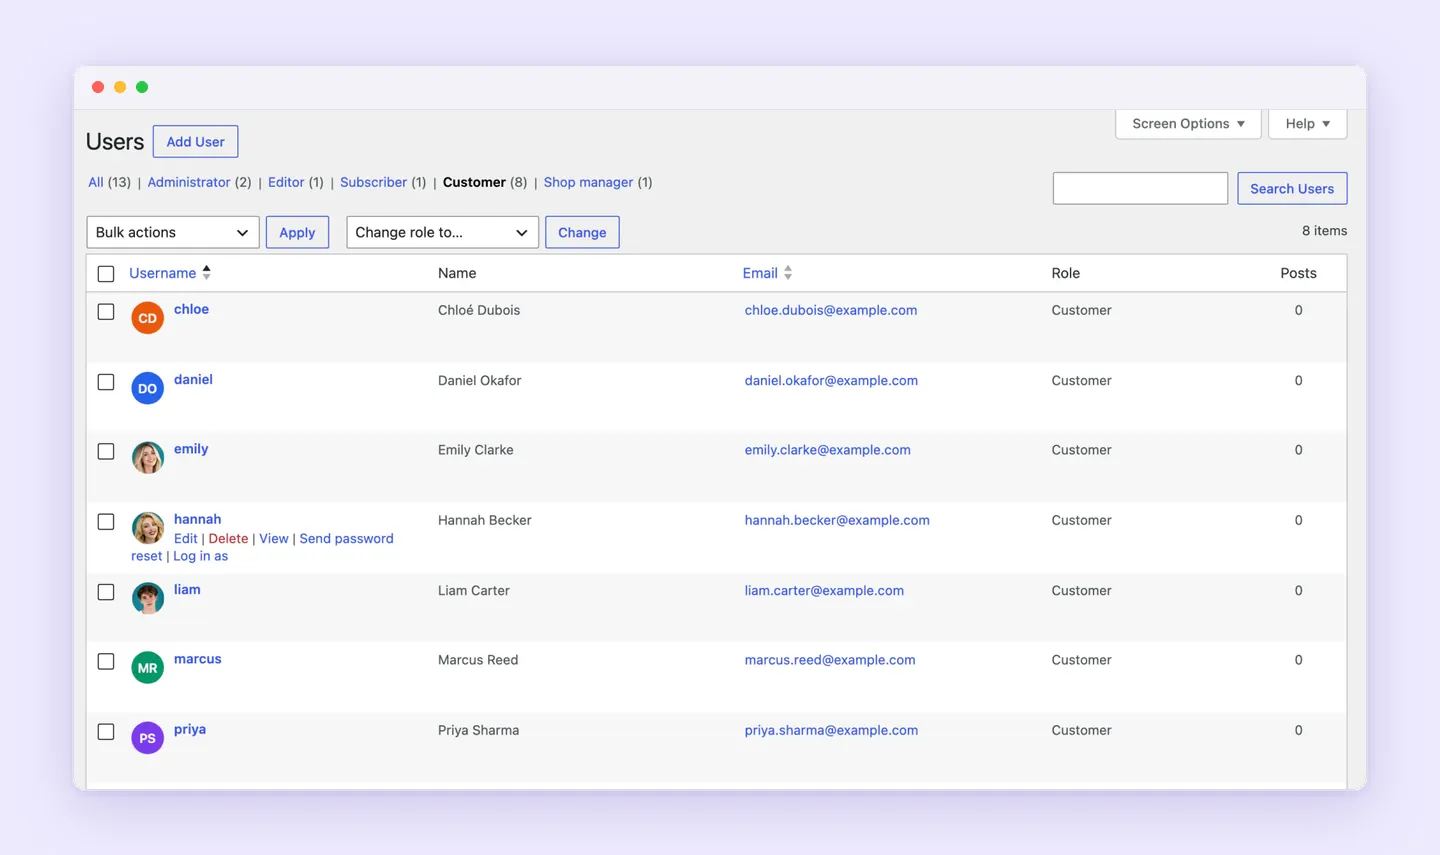
Task: Filter users by Subscriber role
Action: pyautogui.click(x=373, y=182)
